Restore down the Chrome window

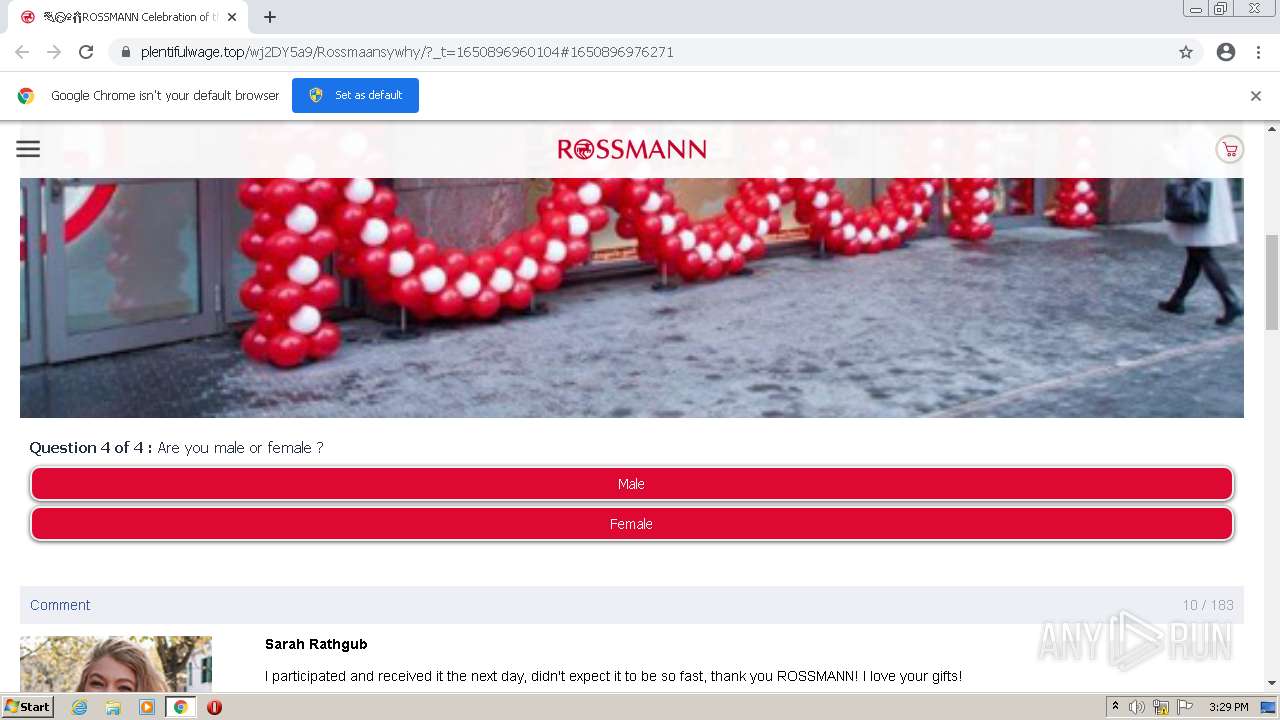tap(1221, 9)
